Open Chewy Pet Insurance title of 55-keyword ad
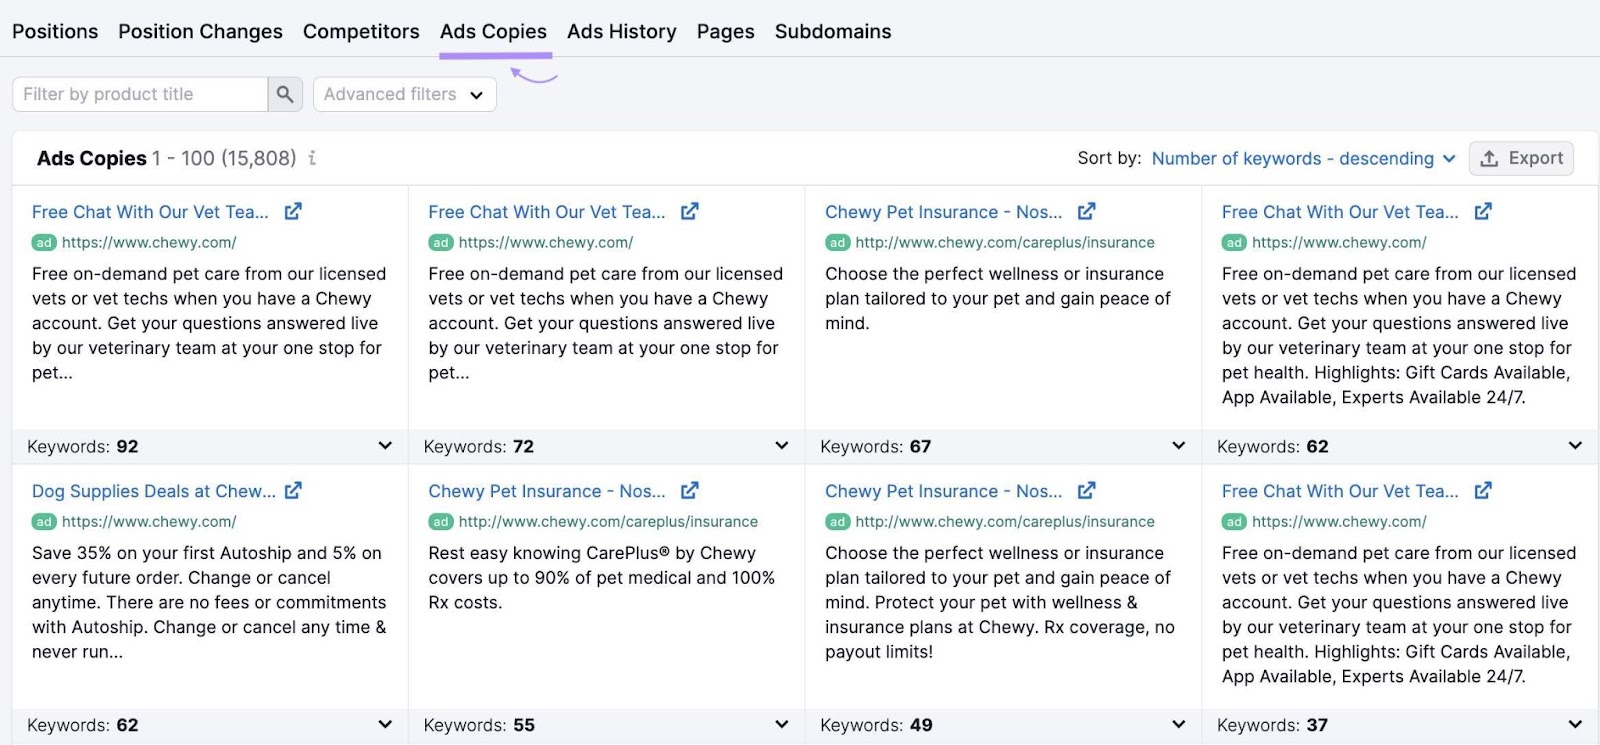1600x745 pixels. pyautogui.click(x=547, y=491)
